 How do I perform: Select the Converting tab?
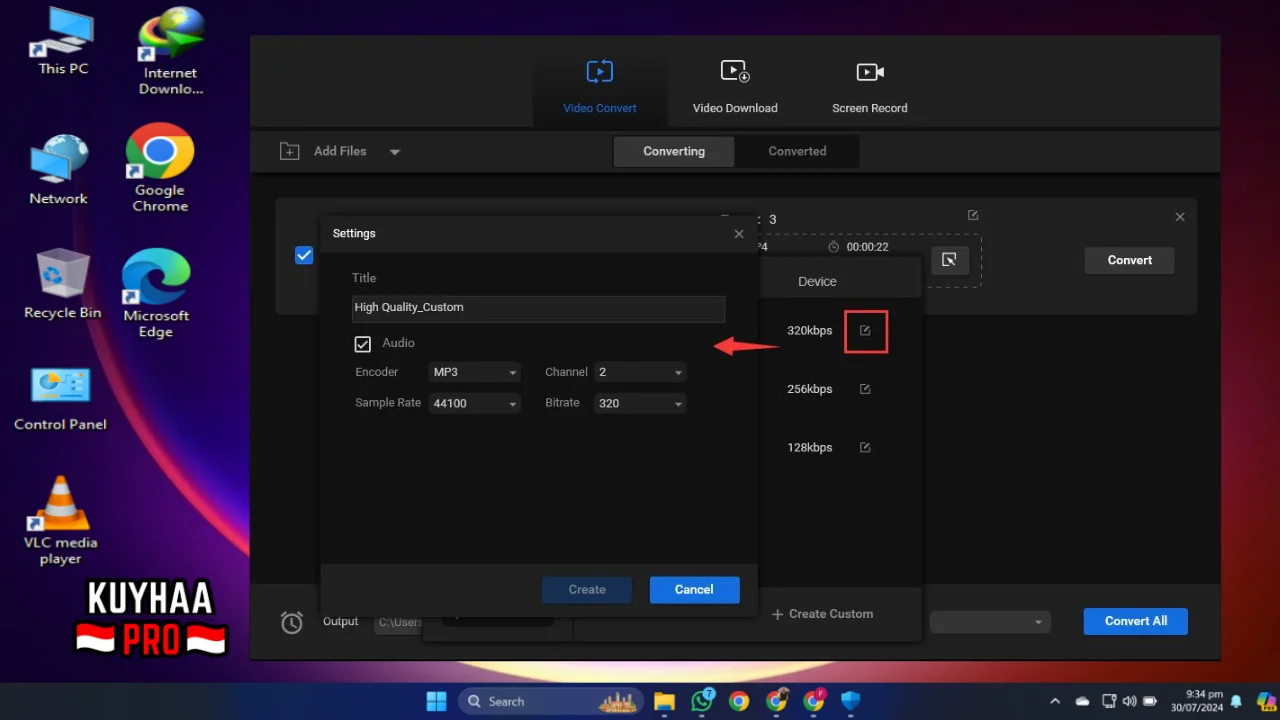click(674, 151)
